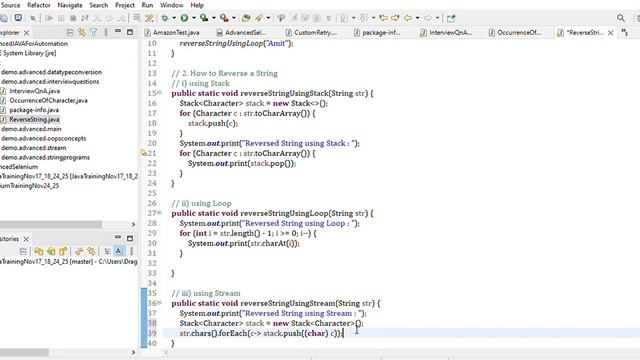Screen dimensions: 640x360
Task: Open the Source menu
Action: point(10,5)
